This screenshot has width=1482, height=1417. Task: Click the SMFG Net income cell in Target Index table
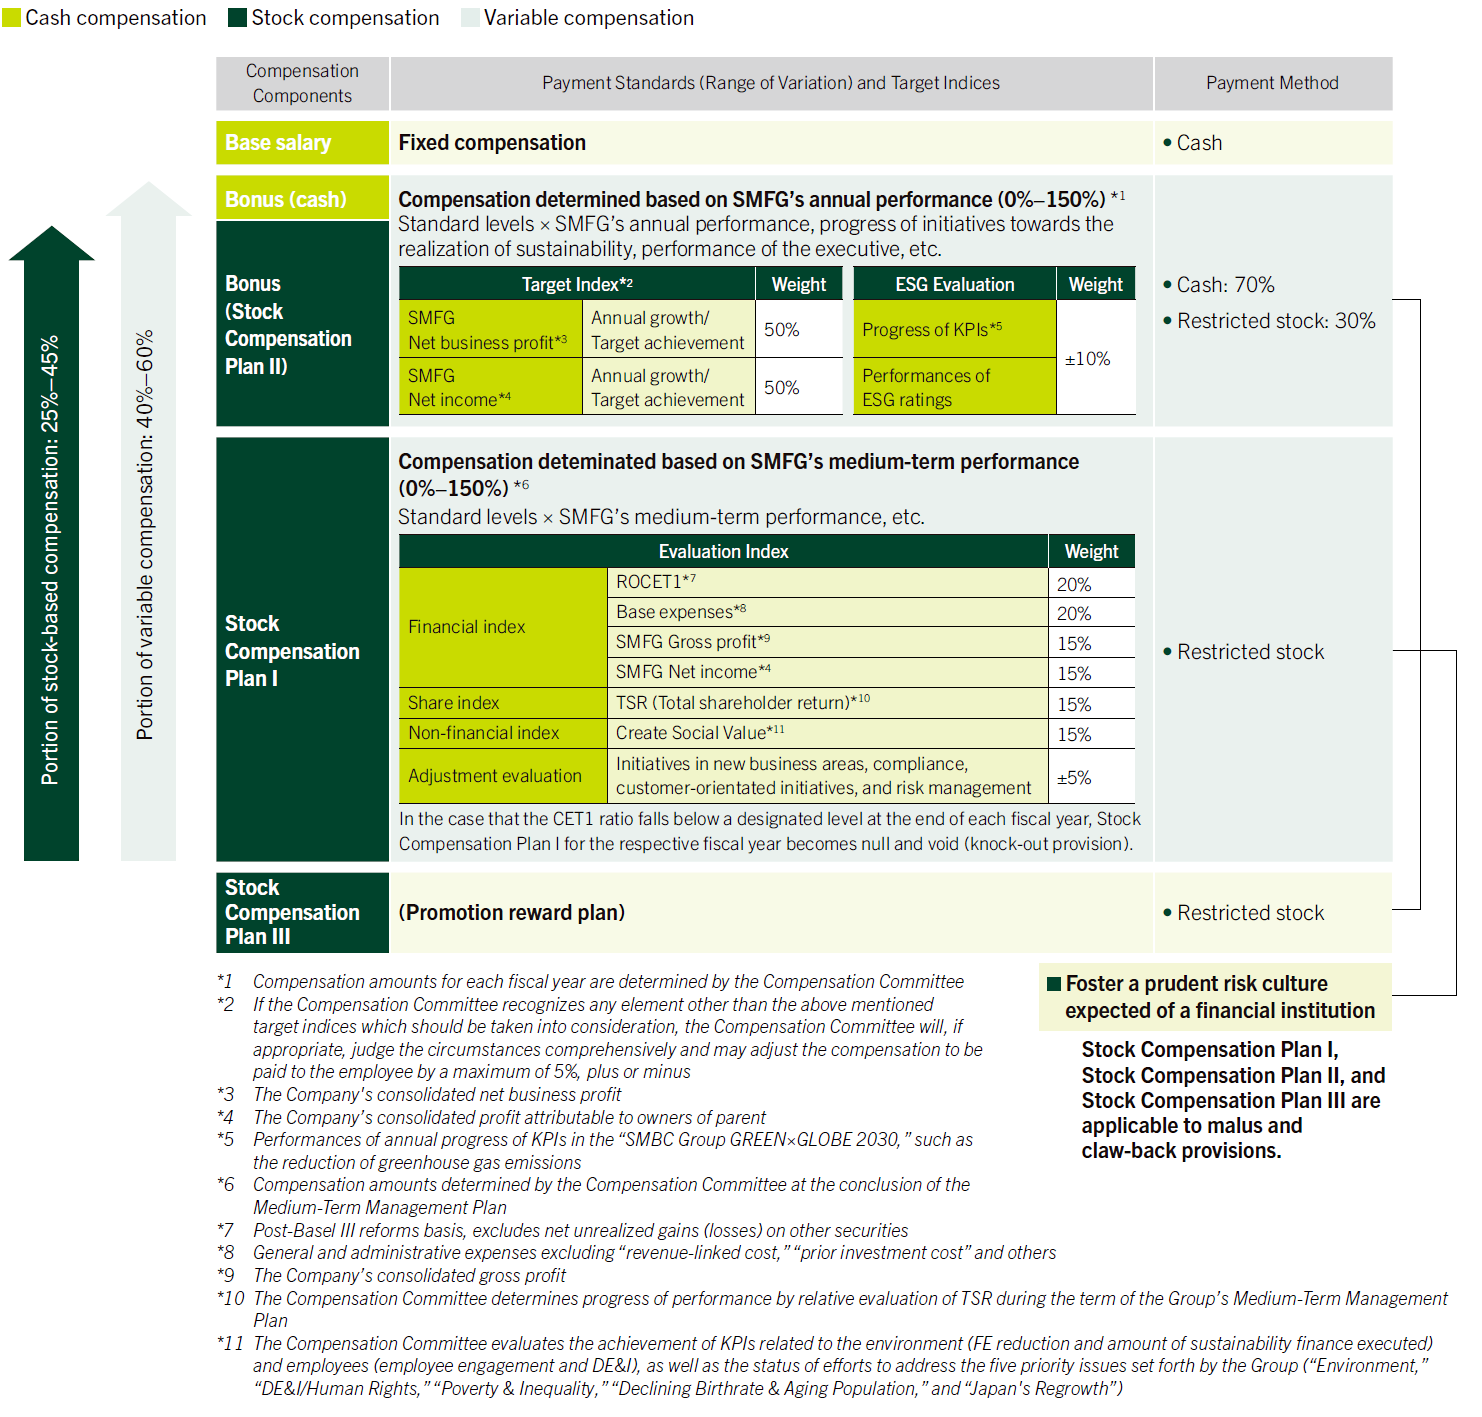tap(490, 387)
